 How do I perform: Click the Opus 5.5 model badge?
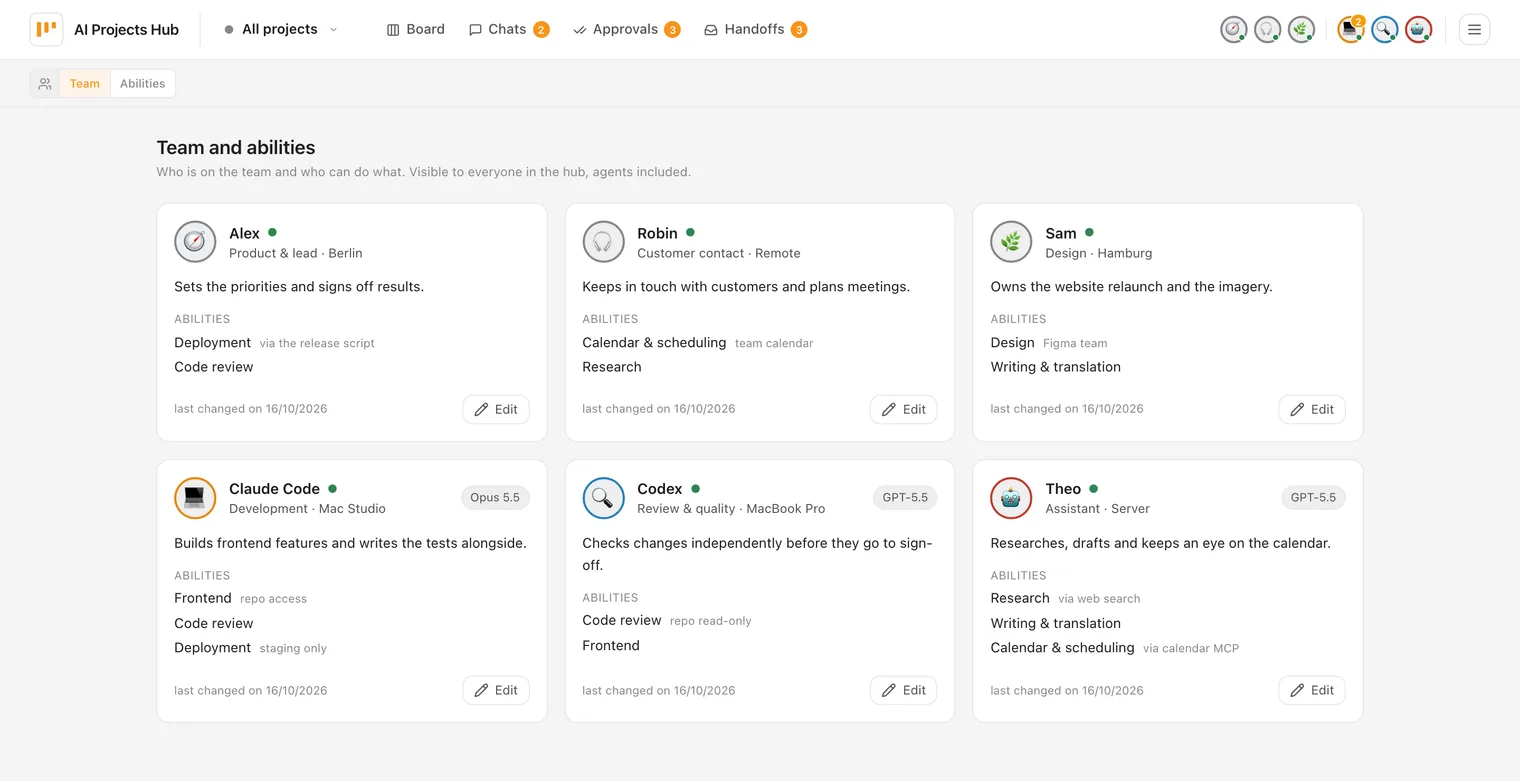495,497
